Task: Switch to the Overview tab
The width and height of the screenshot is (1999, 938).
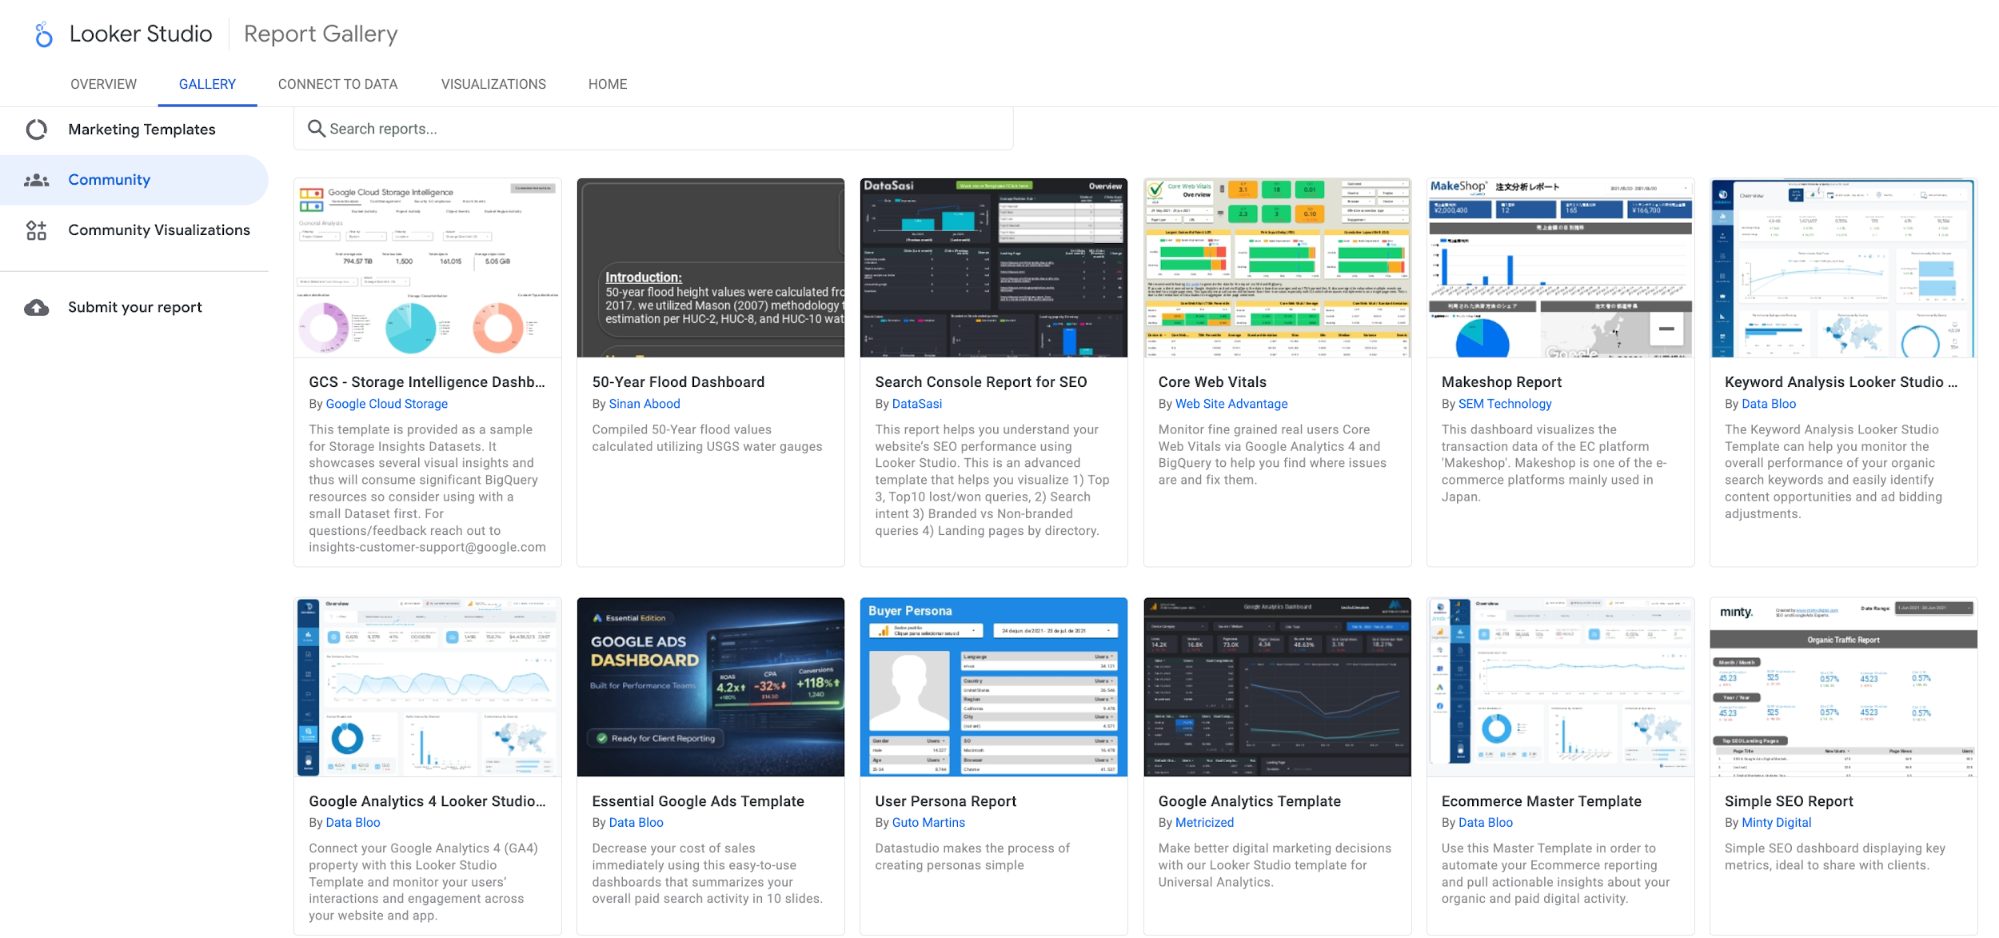Action: [x=104, y=84]
